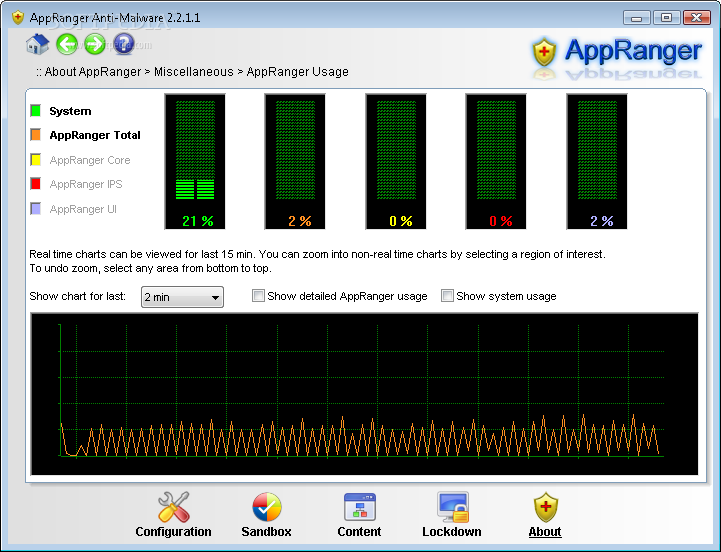Go forward with green right arrow

pyautogui.click(x=95, y=45)
